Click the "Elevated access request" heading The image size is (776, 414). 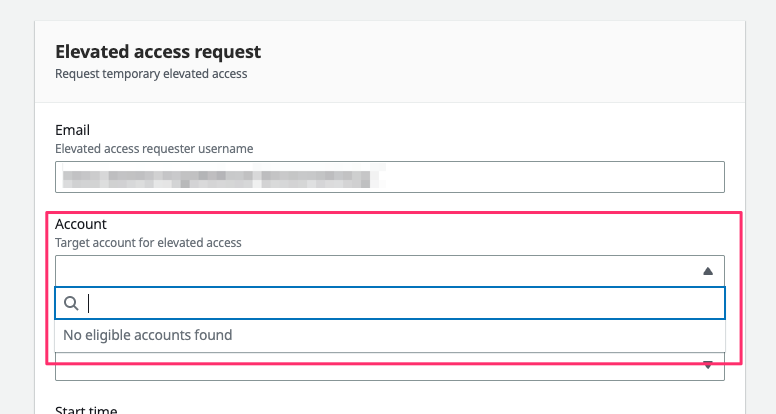click(158, 51)
